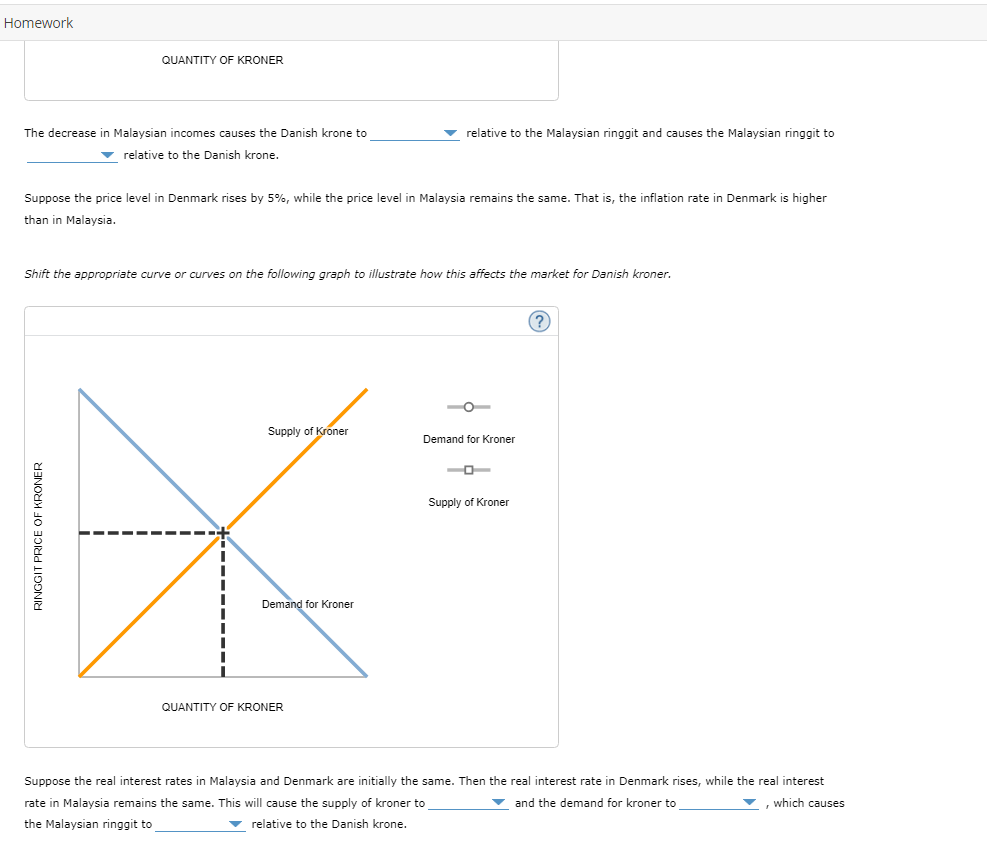The width and height of the screenshot is (987, 850).
Task: Click the horizontal dashed equilibrium price line
Action: click(150, 533)
